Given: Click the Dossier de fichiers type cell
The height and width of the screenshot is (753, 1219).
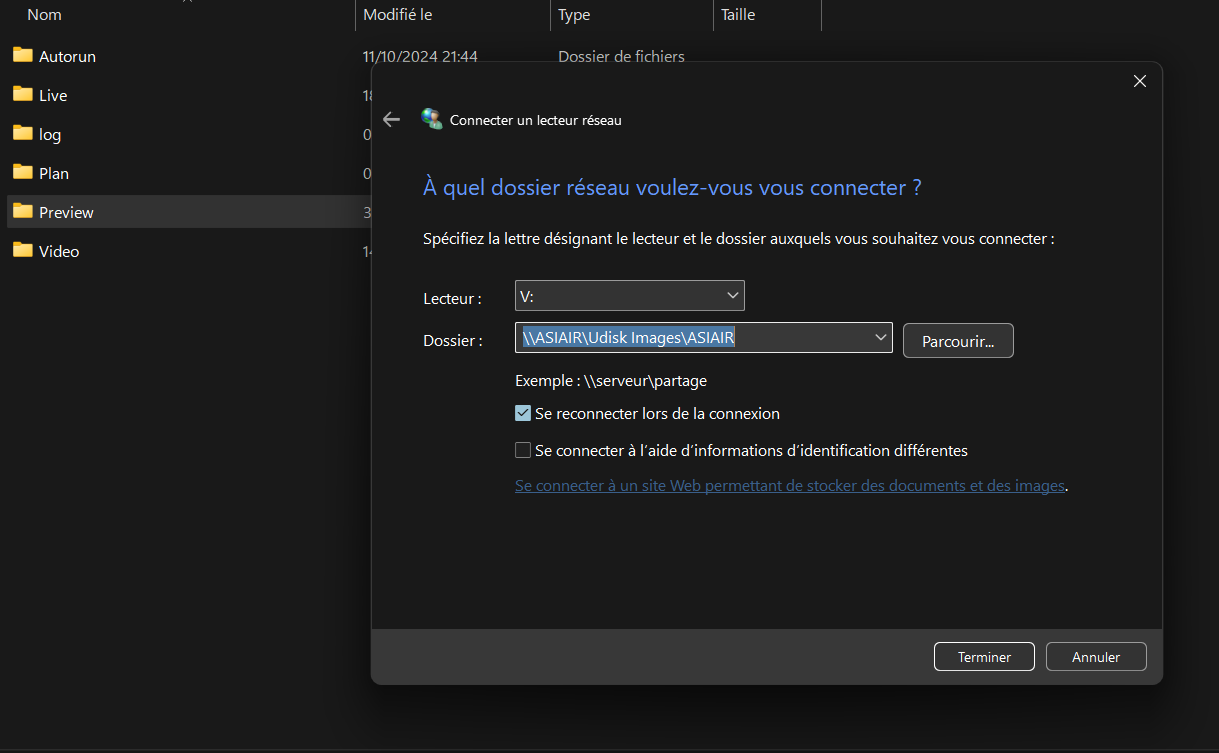Looking at the screenshot, I should pyautogui.click(x=621, y=56).
